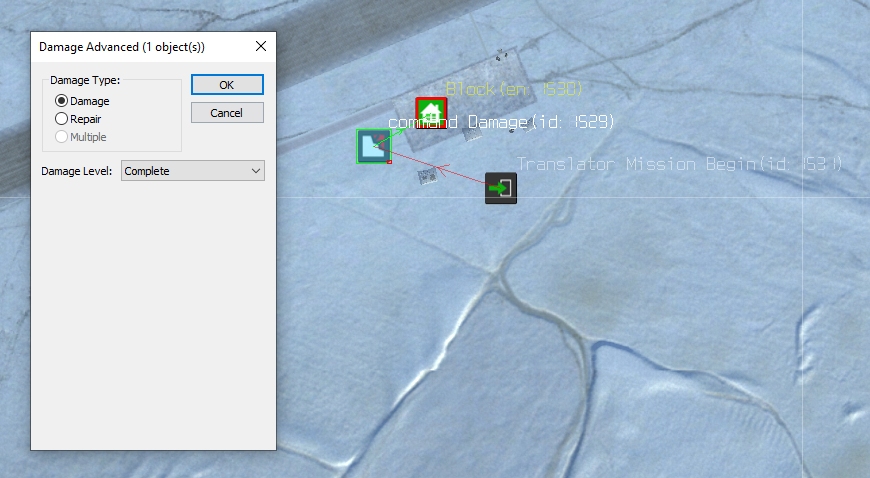Viewport: 870px width, 478px height.
Task: Close the Damage Advanced dialog
Action: coord(261,47)
